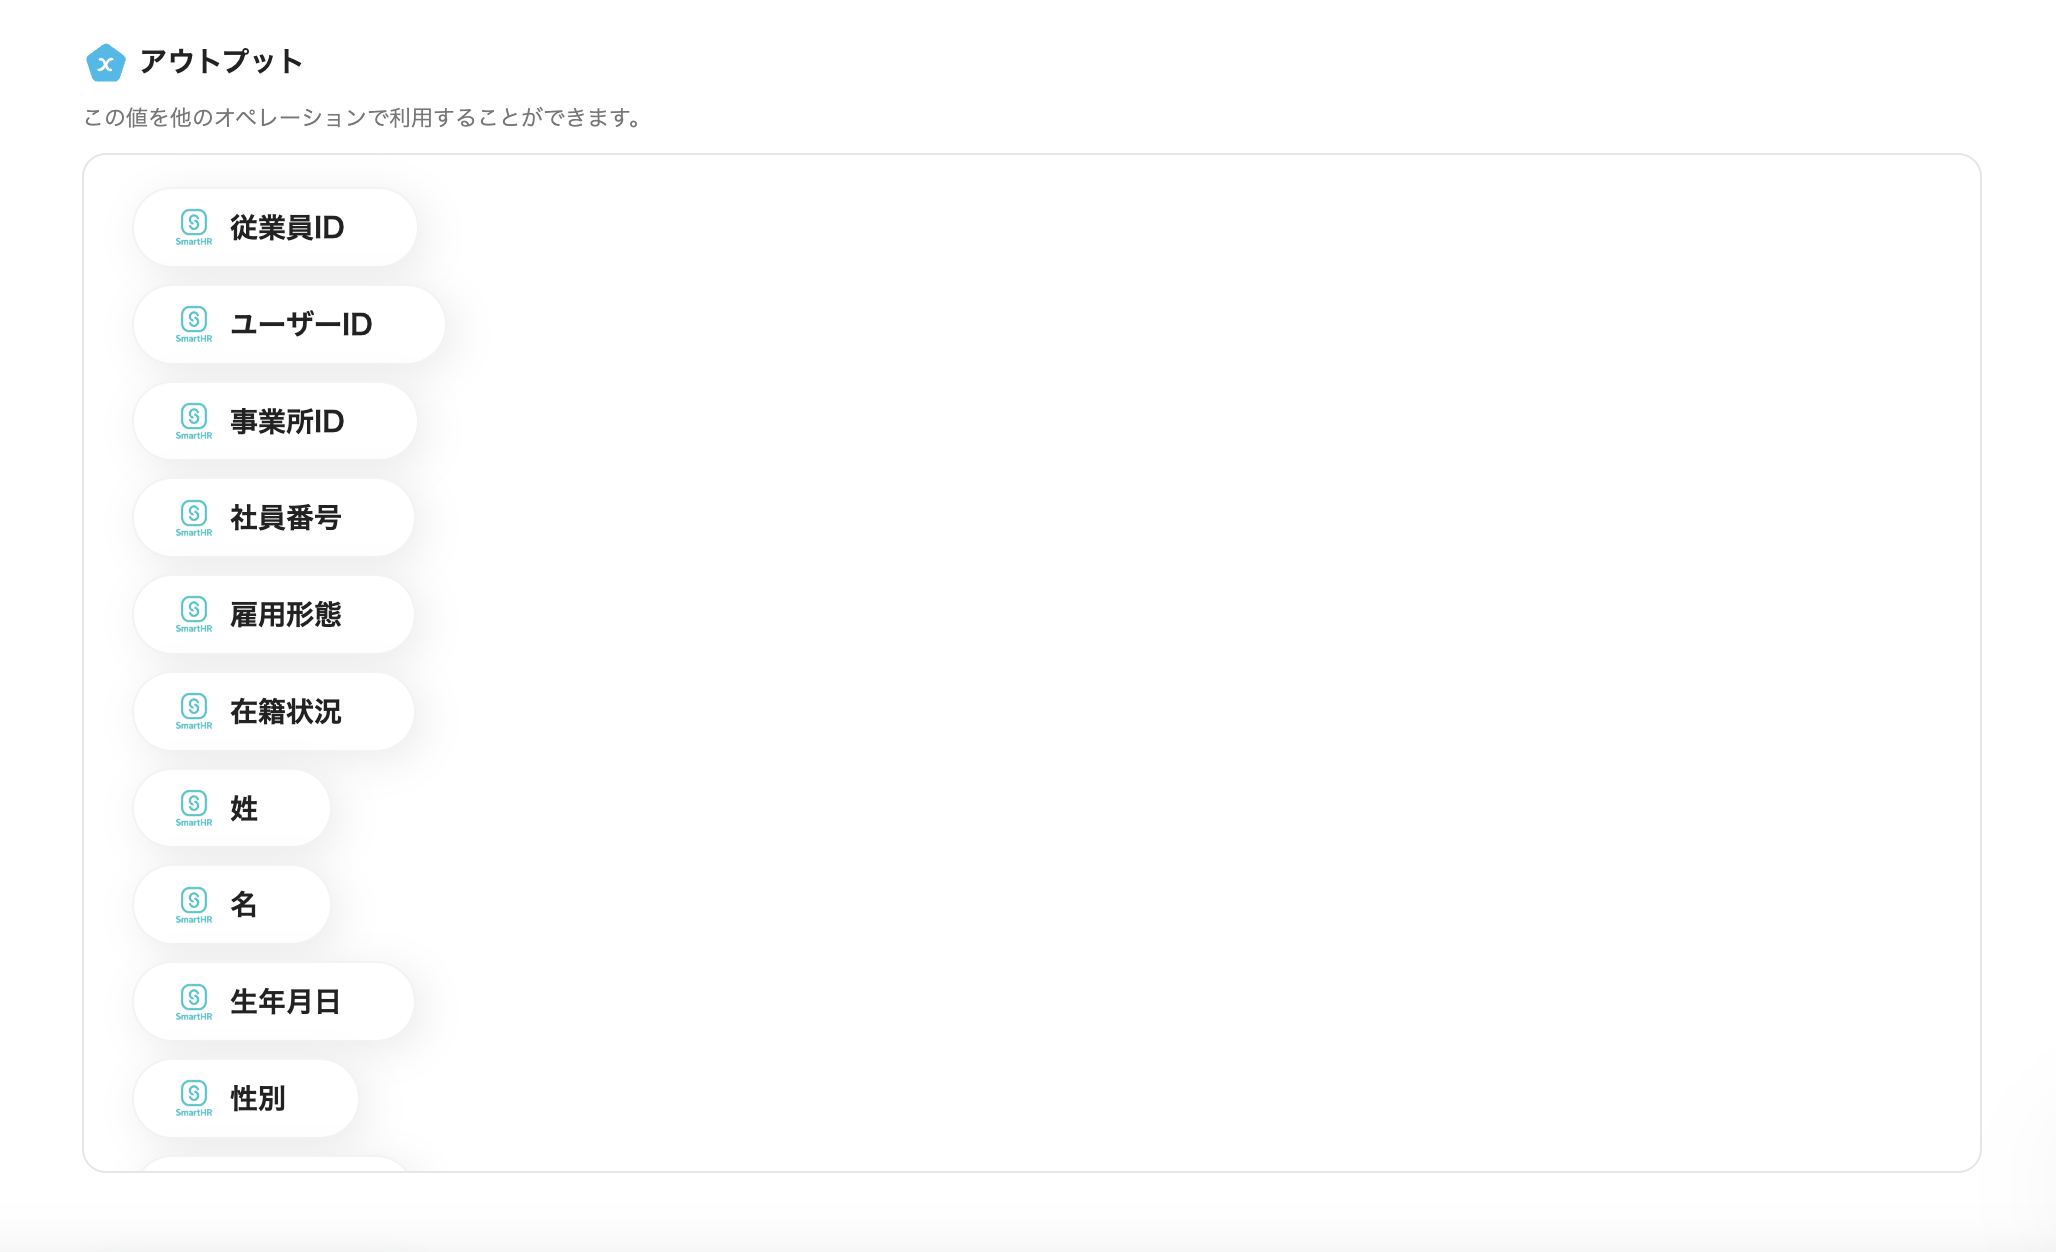2056x1252 pixels.
Task: Choose the 在籍状況 output chip
Action: [274, 711]
